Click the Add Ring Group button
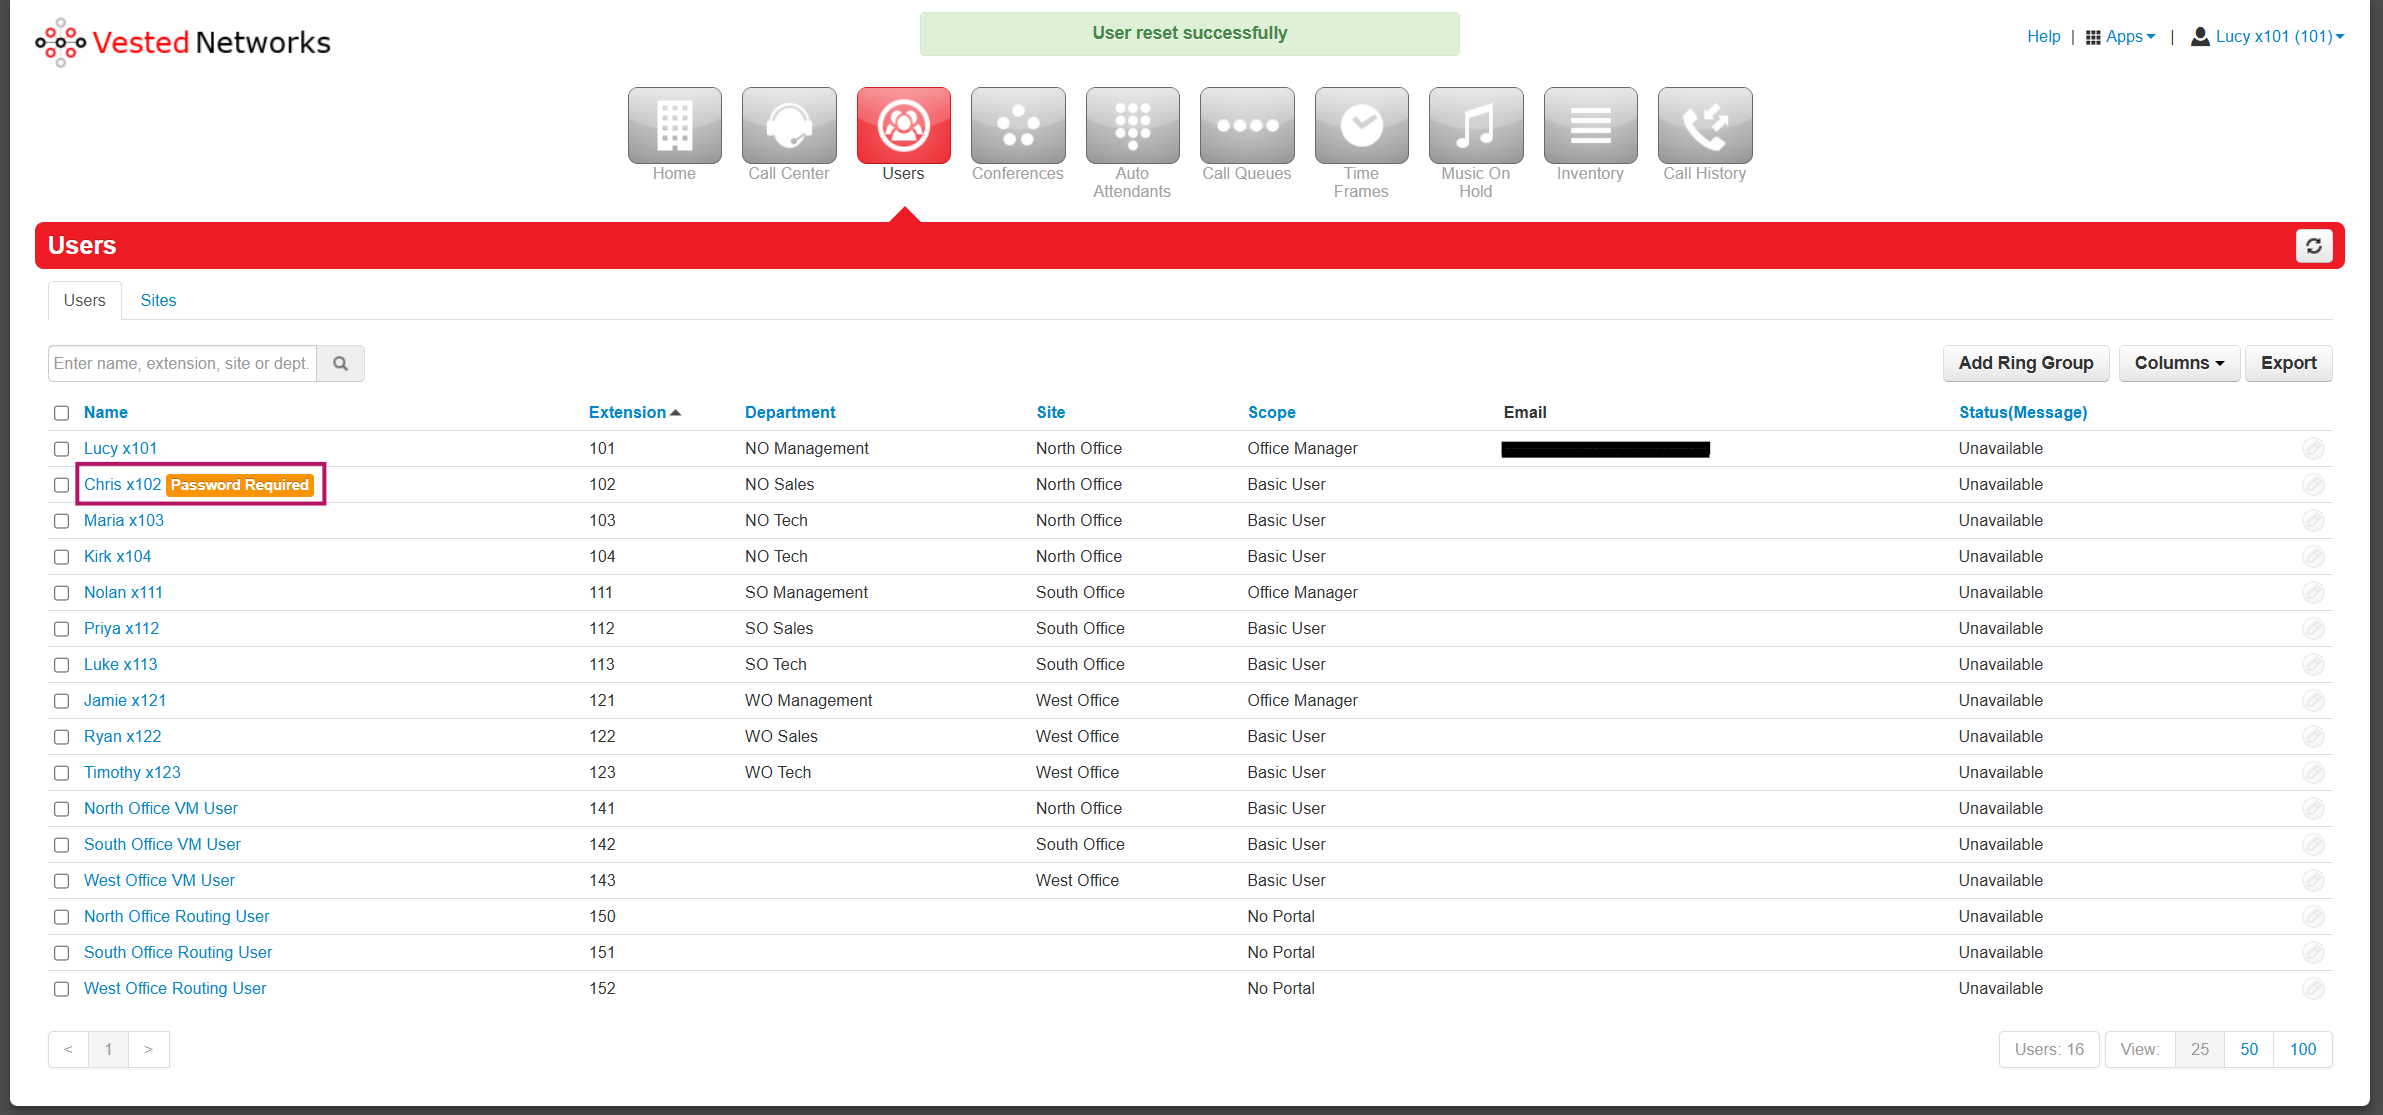2383x1115 pixels. click(x=2025, y=363)
